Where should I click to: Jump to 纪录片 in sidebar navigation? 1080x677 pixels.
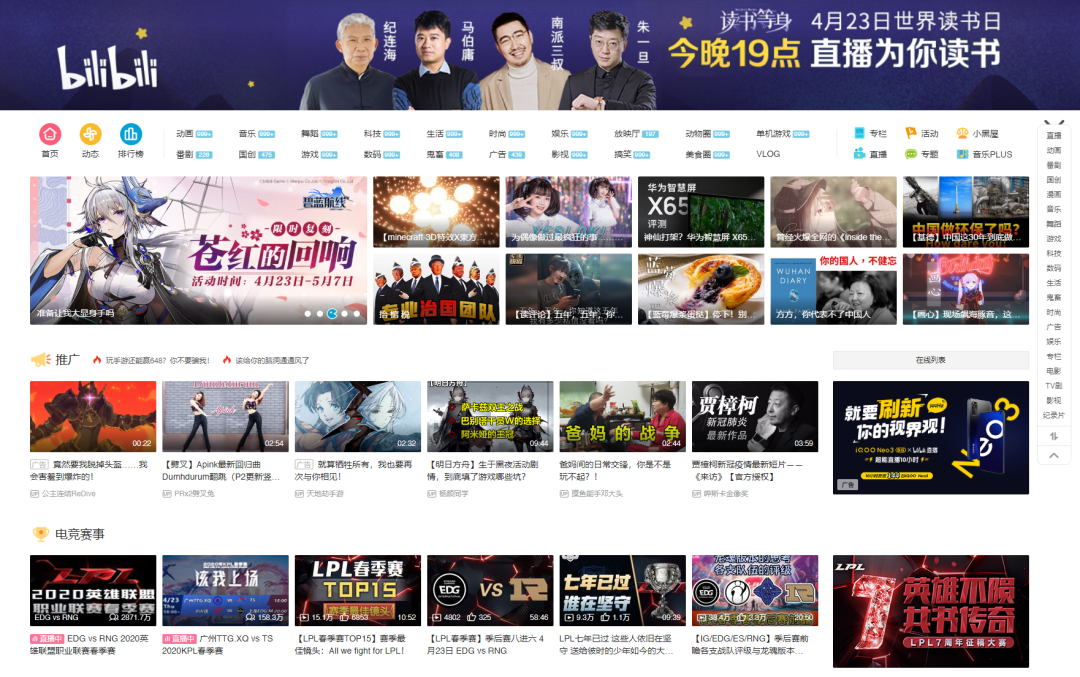(x=1053, y=415)
